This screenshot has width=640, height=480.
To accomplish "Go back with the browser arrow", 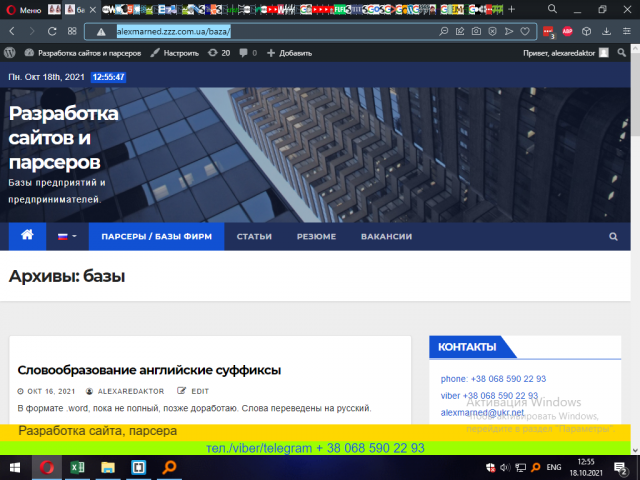I will coord(12,31).
